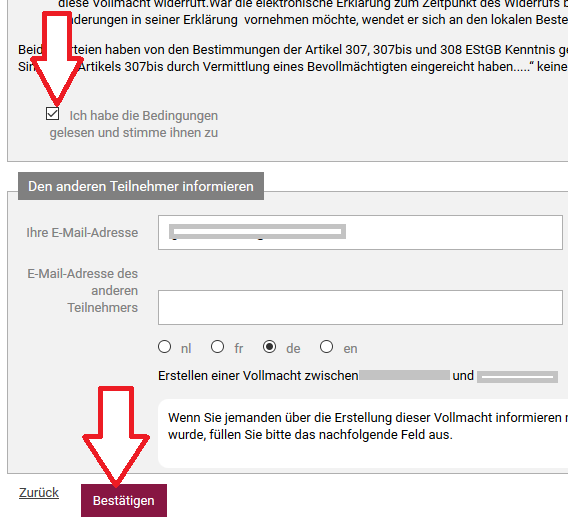The image size is (568, 521).
Task: Choose the 'fr' language radio button
Action: click(217, 347)
